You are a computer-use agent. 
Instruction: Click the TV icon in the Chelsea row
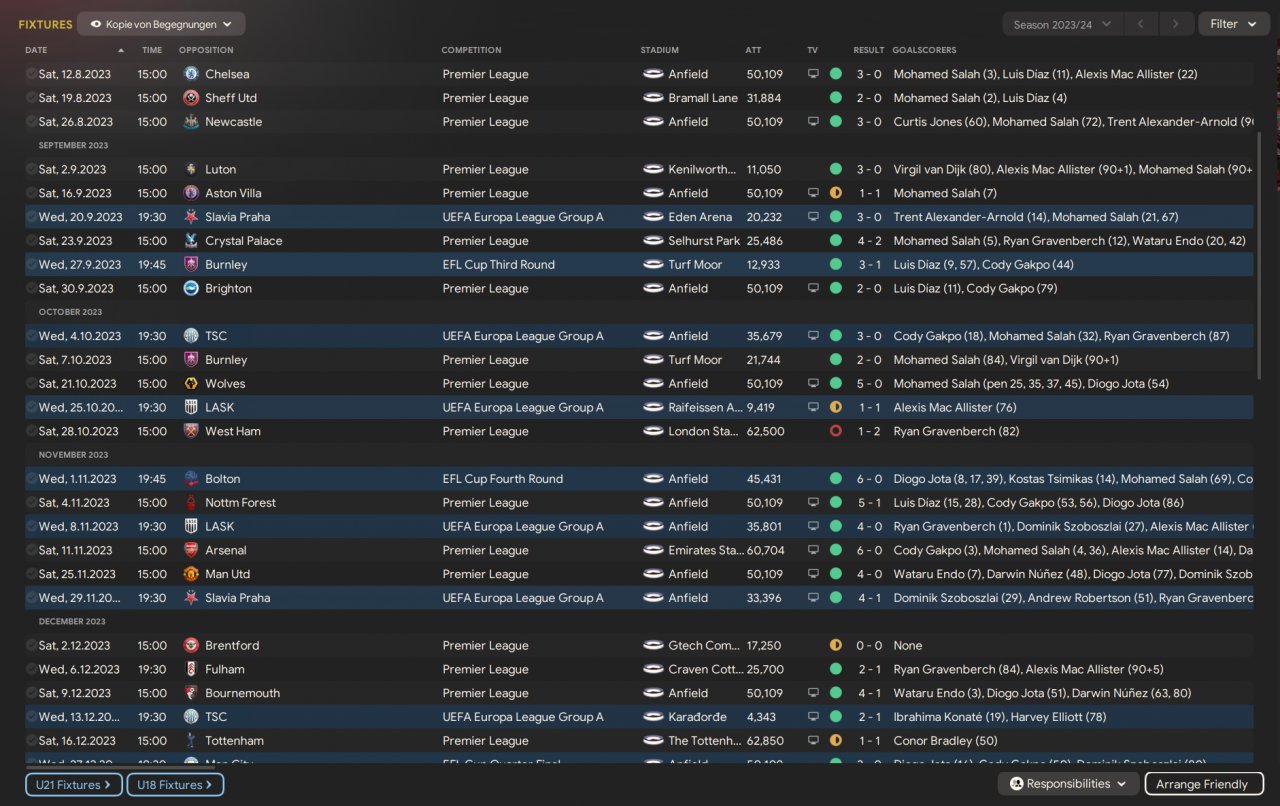coord(813,74)
